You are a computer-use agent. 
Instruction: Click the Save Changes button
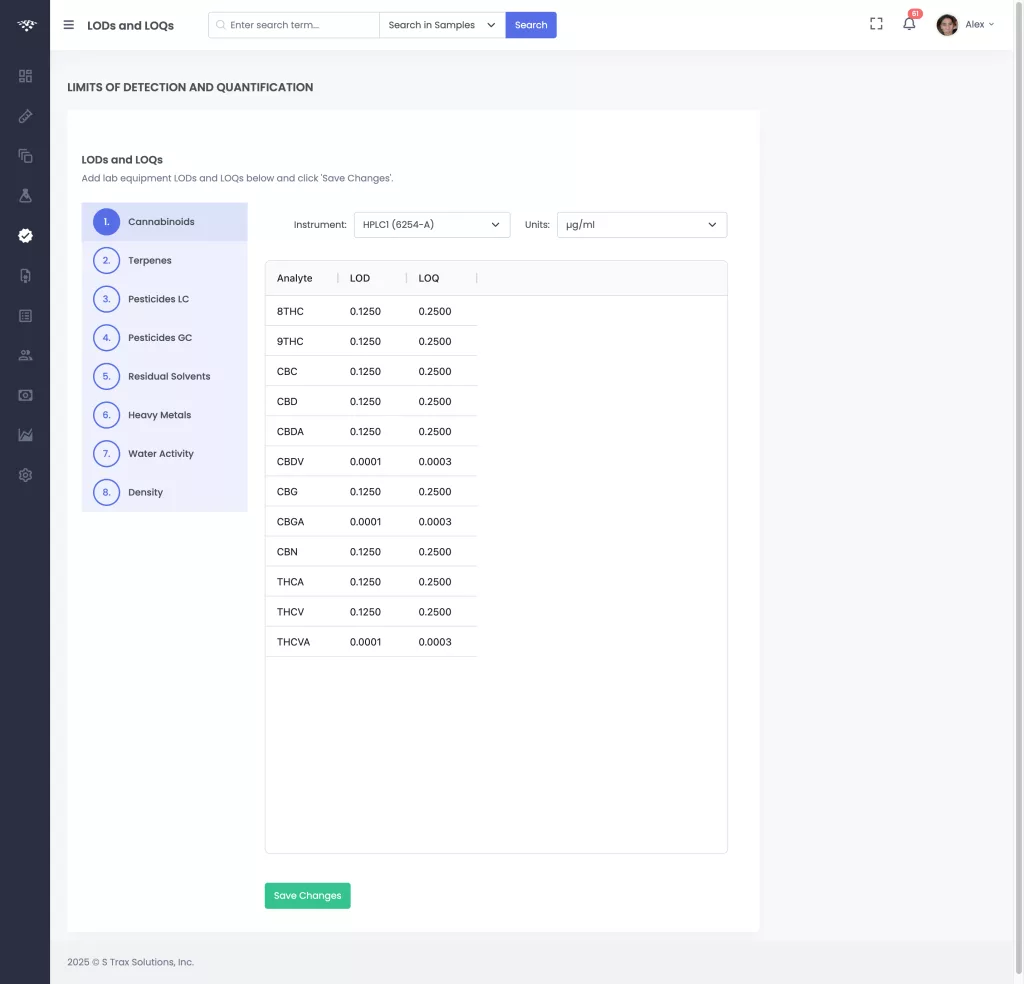click(x=308, y=895)
